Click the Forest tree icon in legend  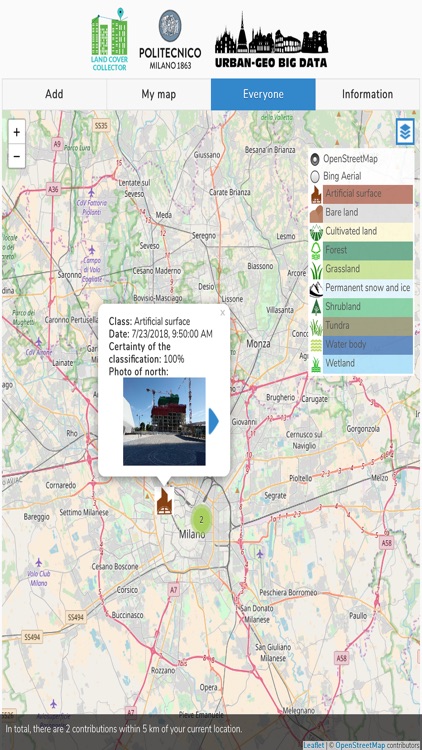point(316,251)
